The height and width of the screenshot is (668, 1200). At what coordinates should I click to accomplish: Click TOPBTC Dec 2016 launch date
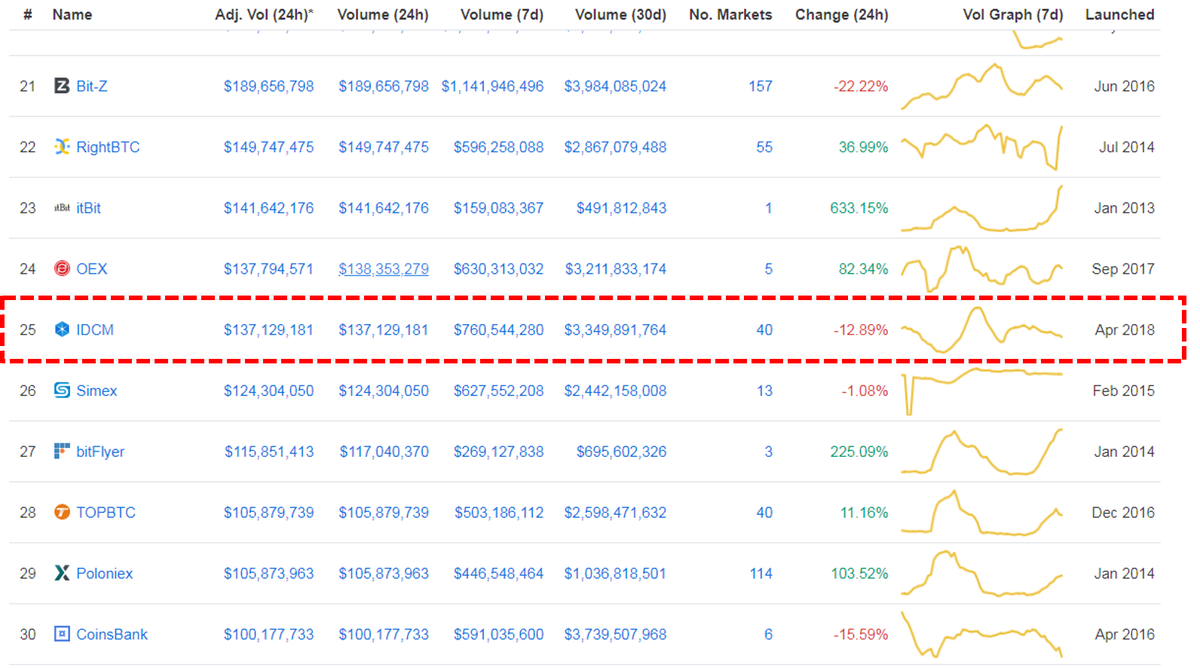(1123, 512)
